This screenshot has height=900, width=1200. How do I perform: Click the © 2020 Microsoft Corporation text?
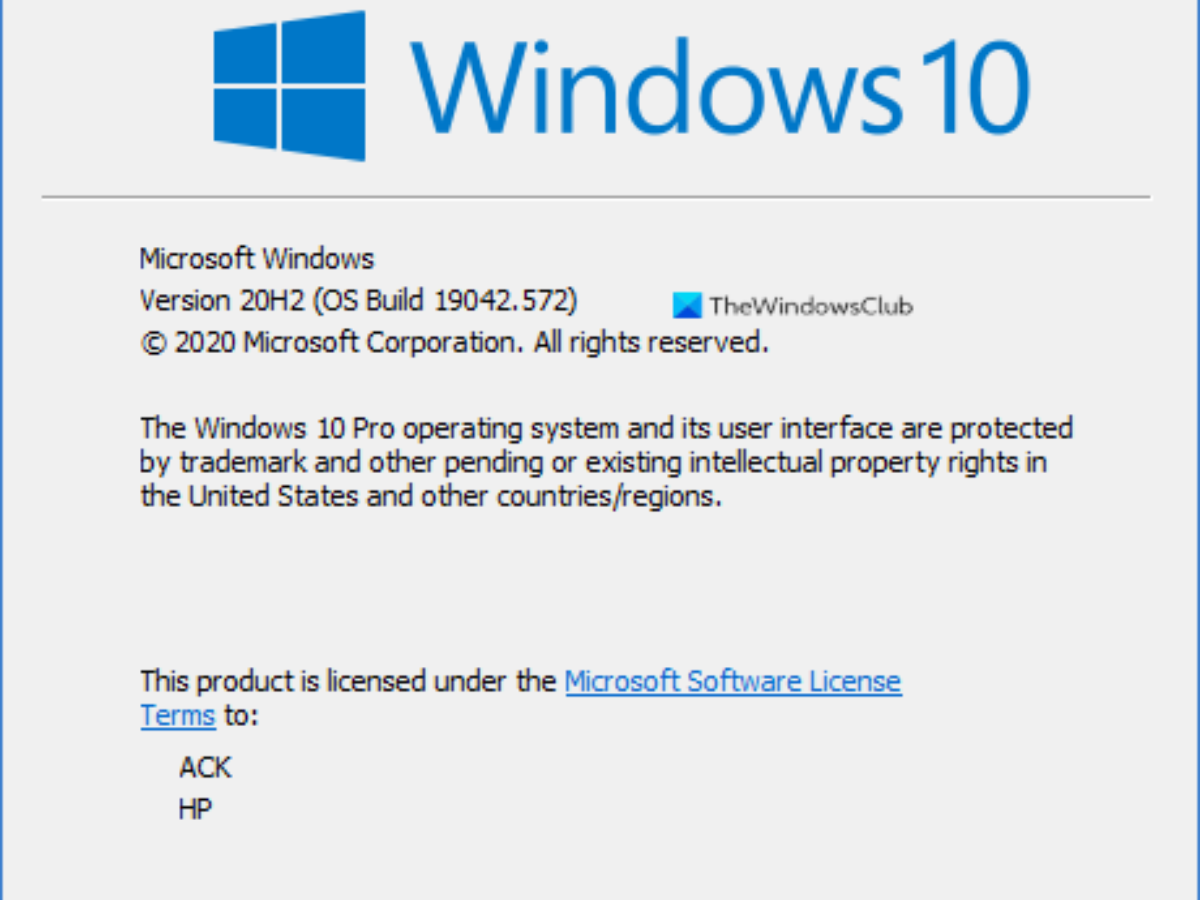click(x=332, y=342)
